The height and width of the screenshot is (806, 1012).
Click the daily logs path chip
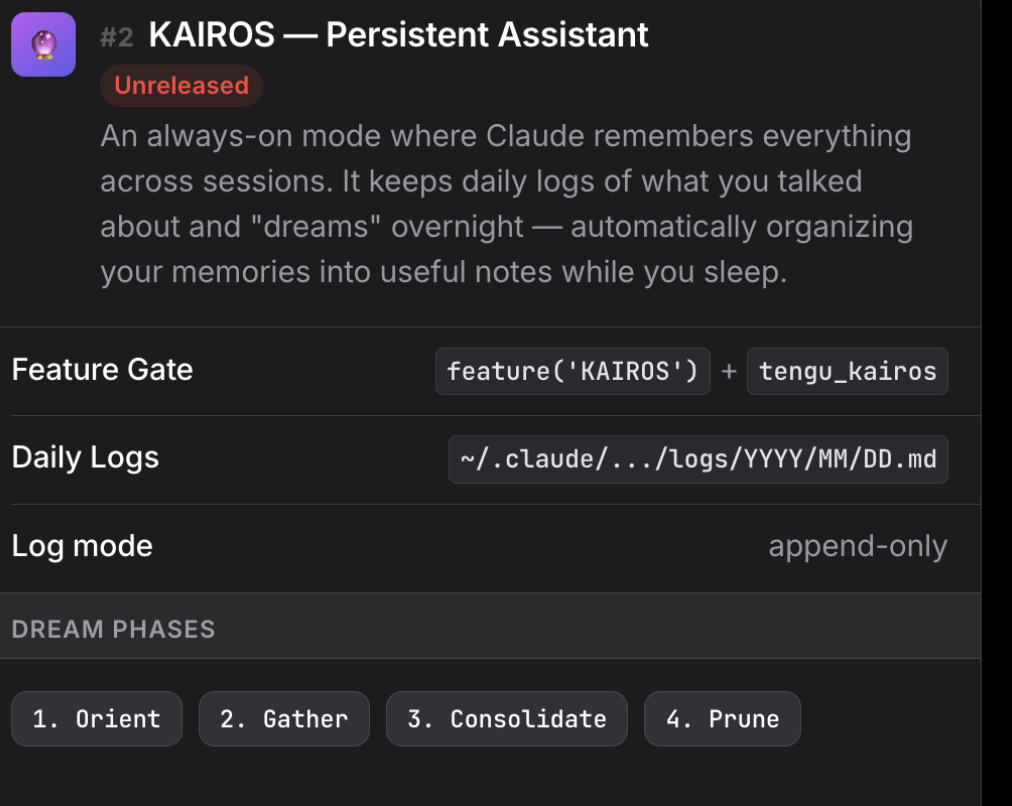(698, 460)
